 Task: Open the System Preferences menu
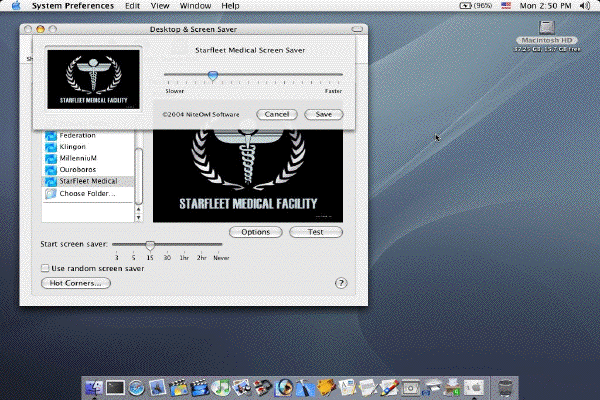pyautogui.click(x=73, y=6)
